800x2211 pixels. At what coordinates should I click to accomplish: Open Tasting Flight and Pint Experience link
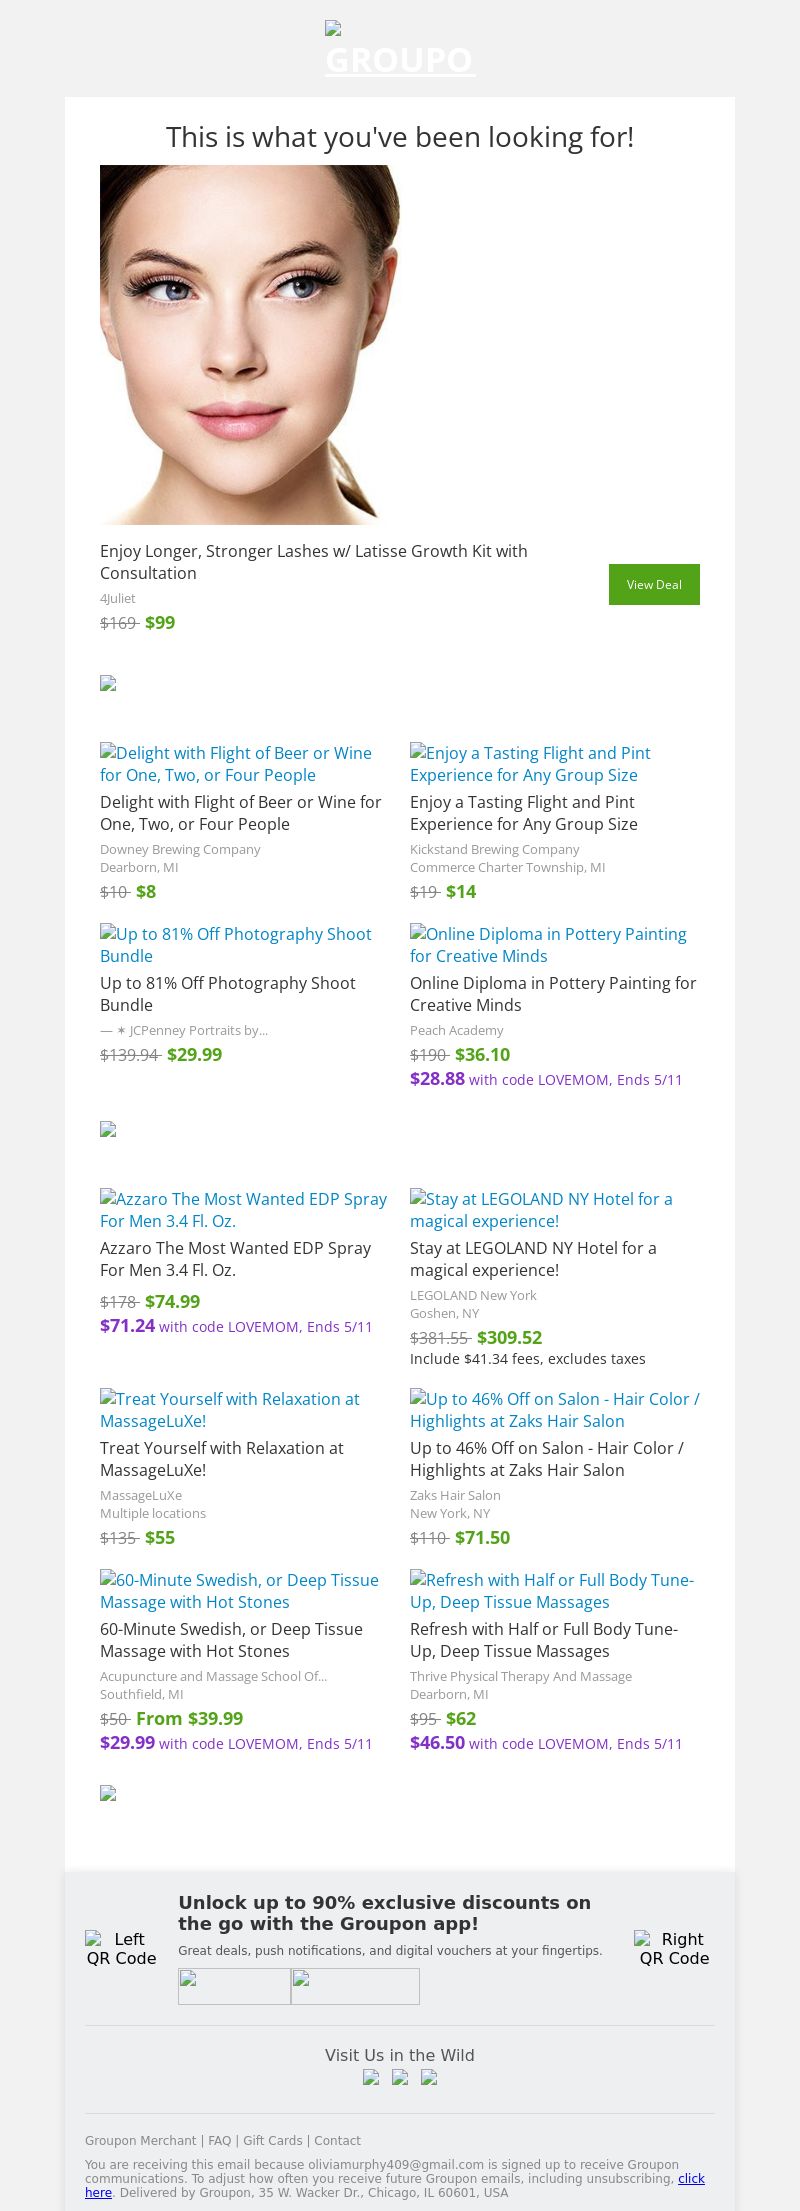click(x=530, y=764)
